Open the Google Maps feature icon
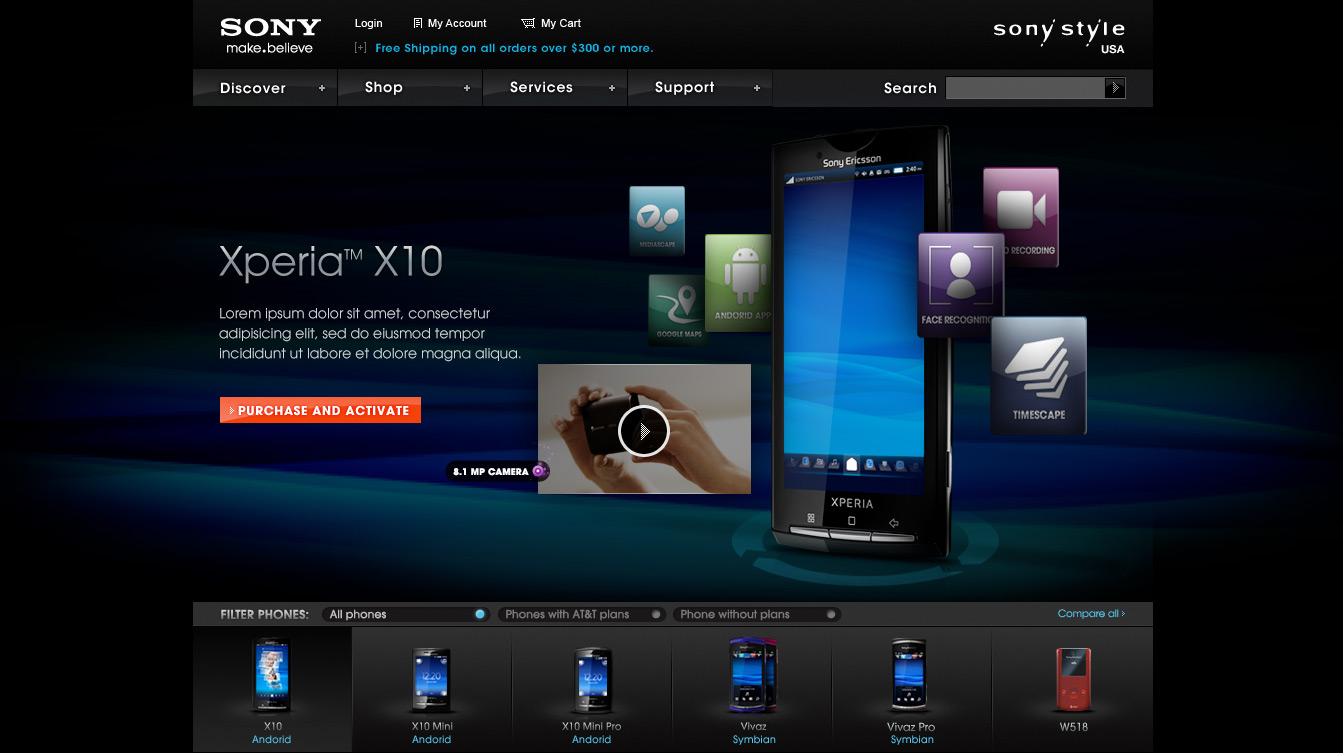The image size is (1343, 753). pyautogui.click(x=678, y=309)
